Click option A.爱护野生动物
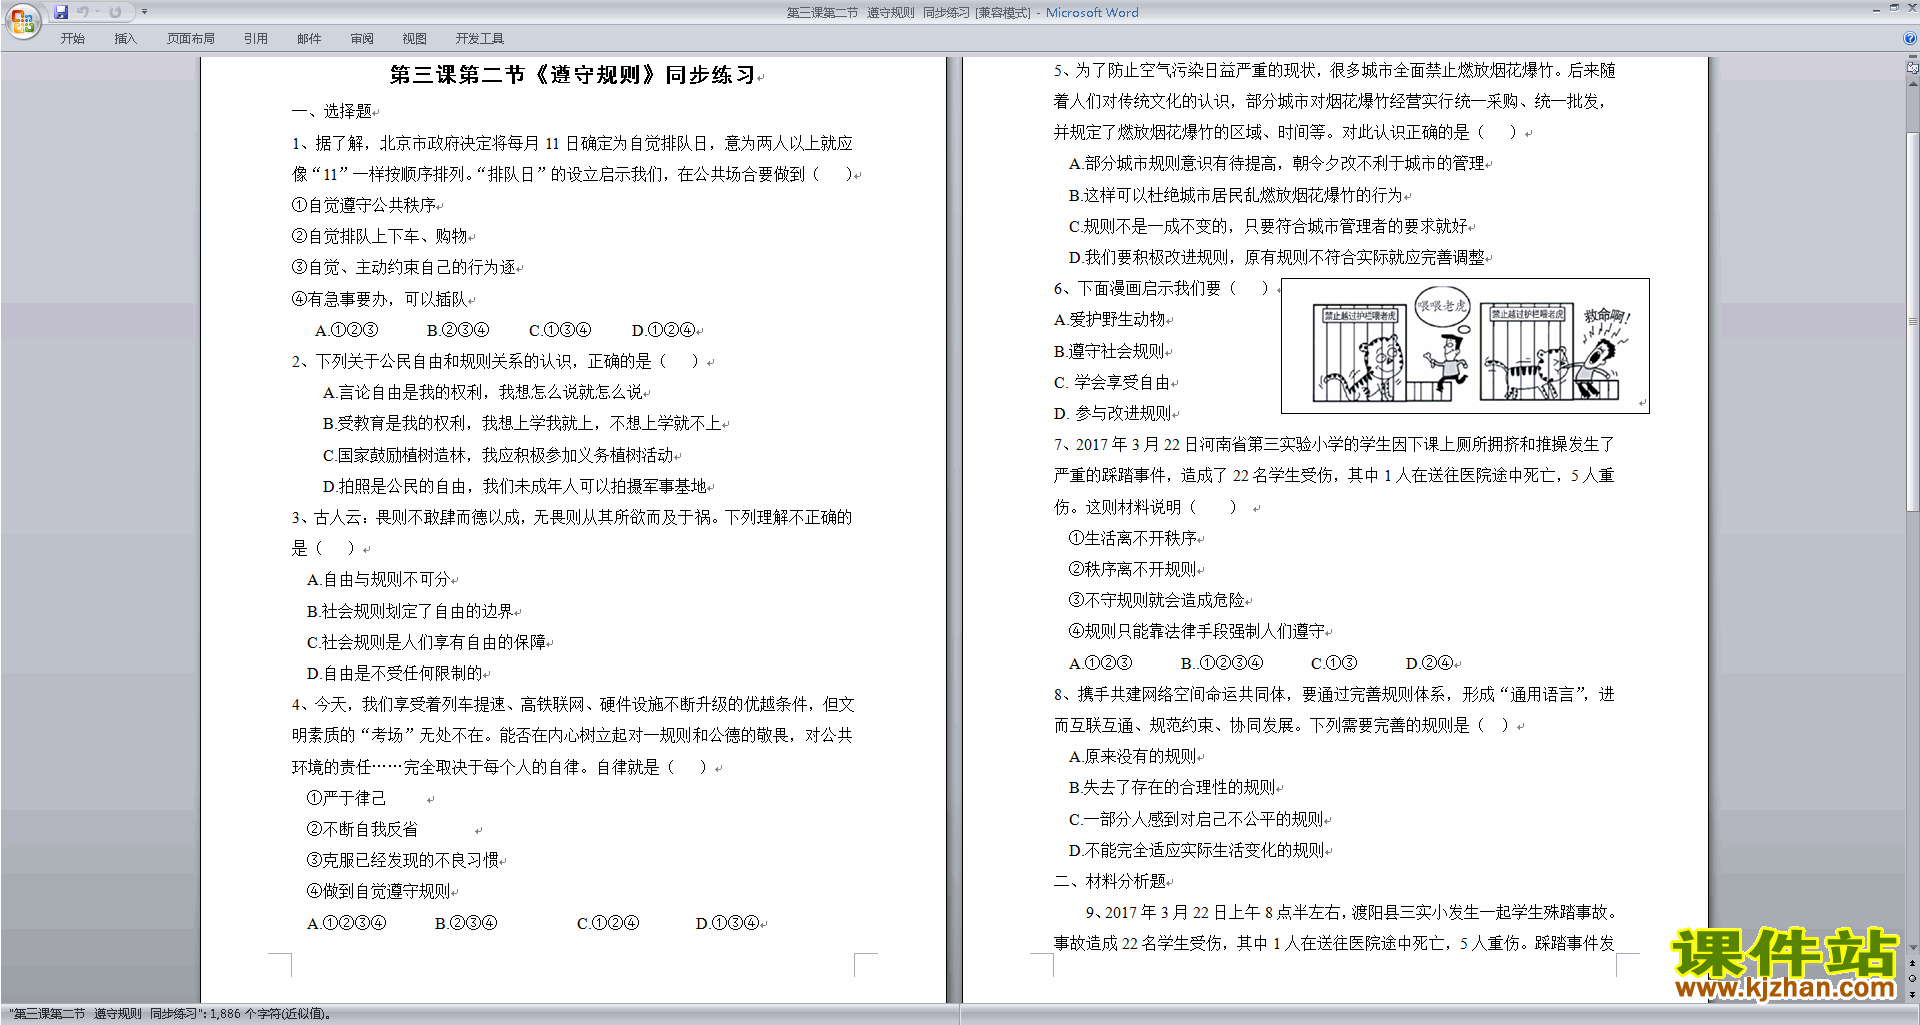The height and width of the screenshot is (1025, 1920). point(1110,319)
